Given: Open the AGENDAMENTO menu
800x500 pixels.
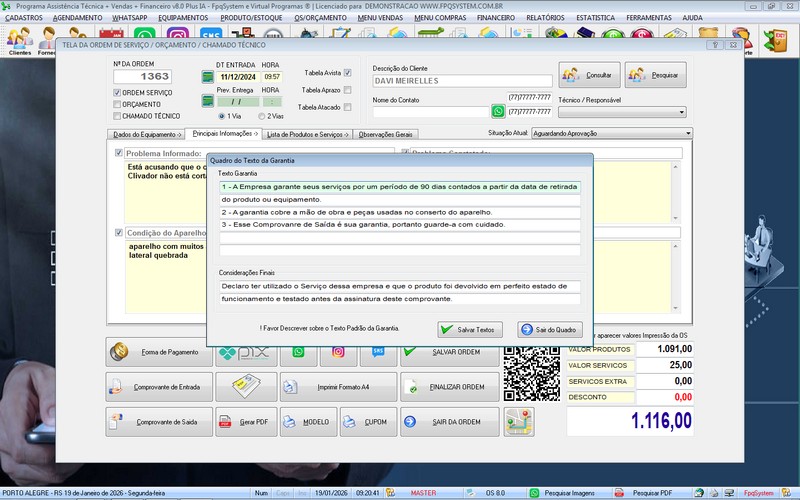Looking at the screenshot, I should pos(78,18).
